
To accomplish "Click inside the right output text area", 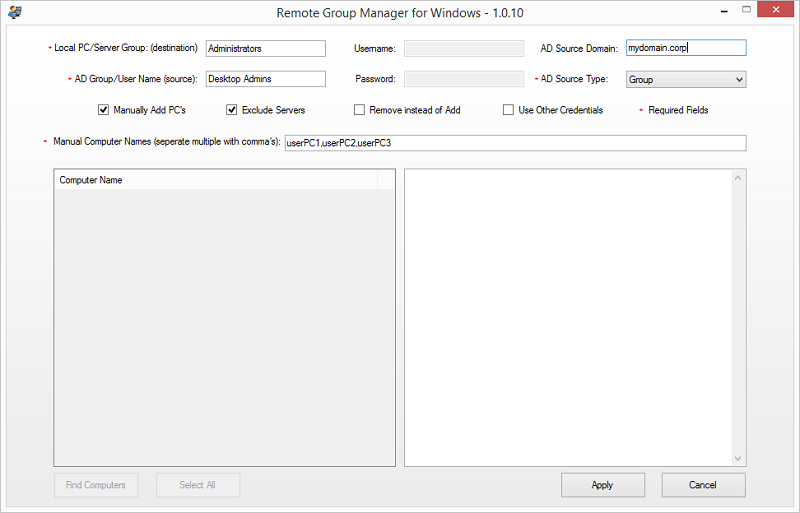I will coord(569,317).
